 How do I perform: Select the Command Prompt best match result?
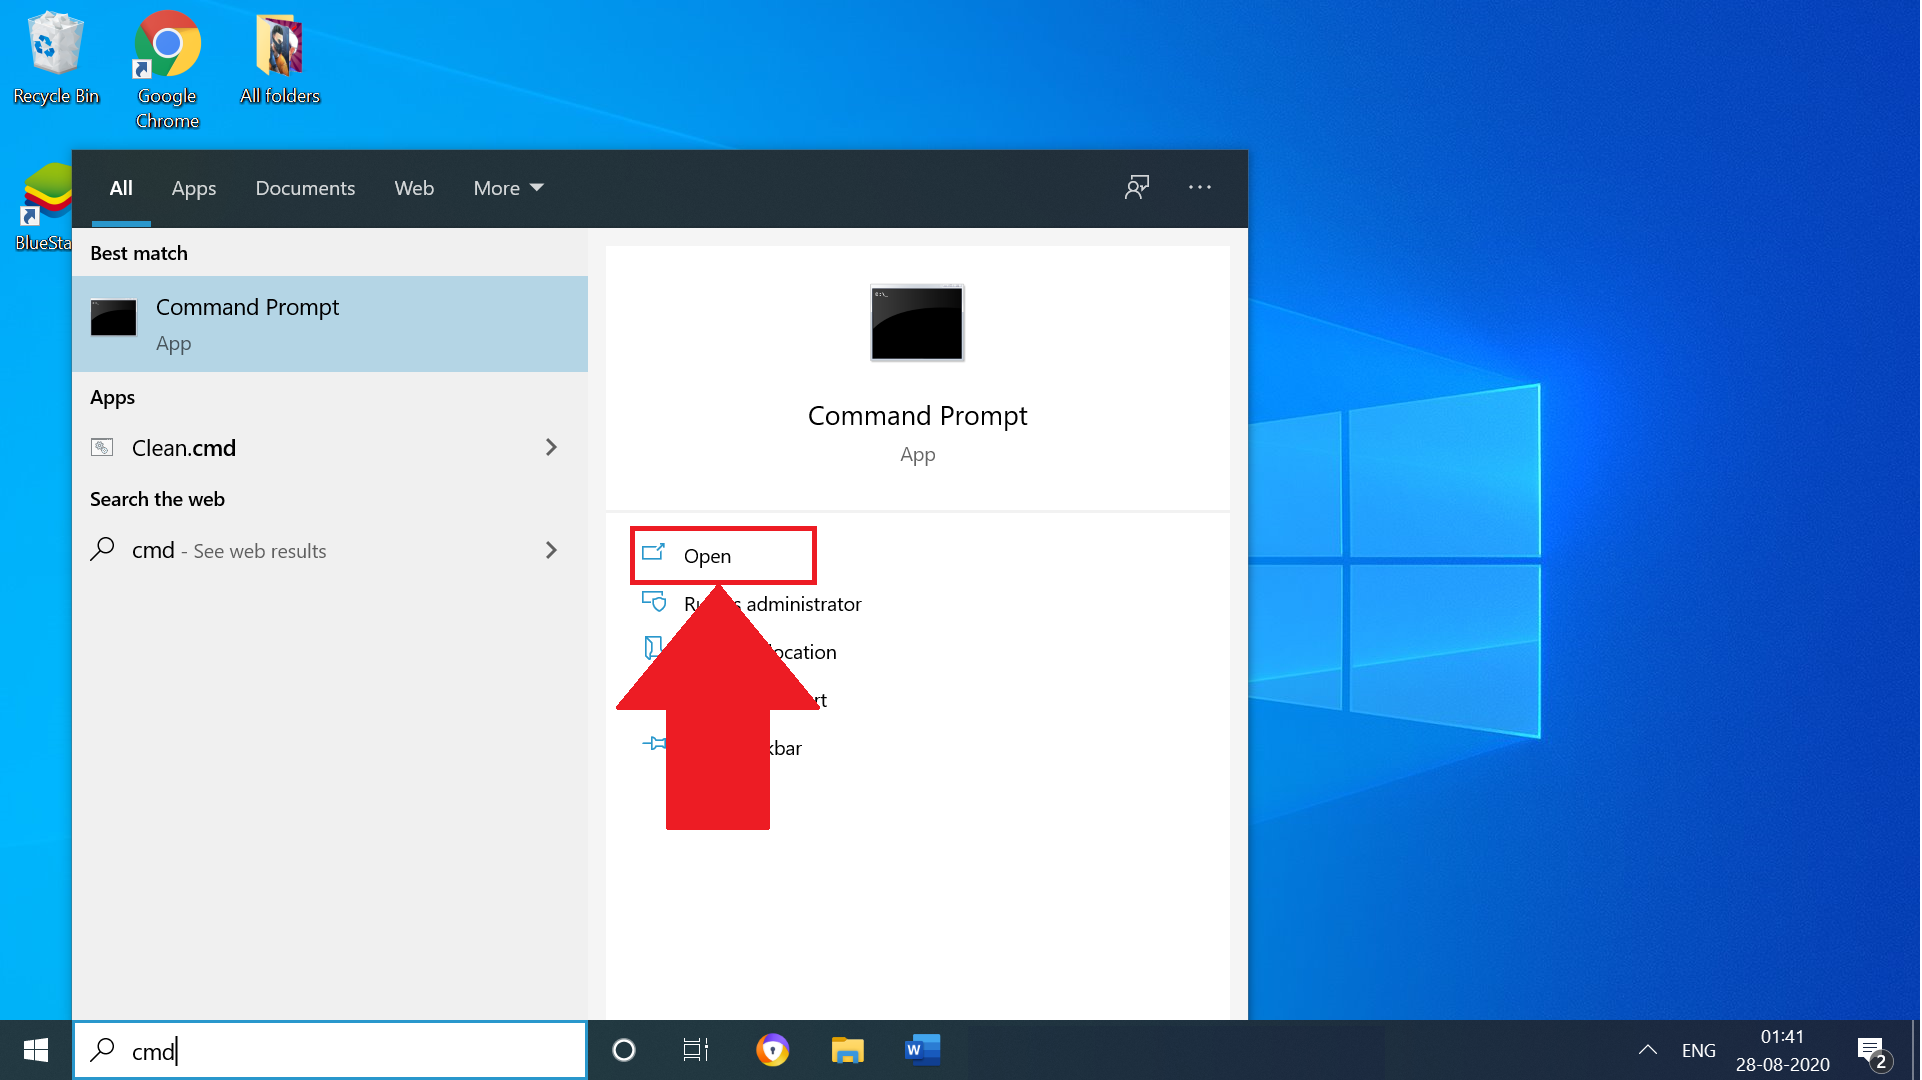pyautogui.click(x=330, y=324)
